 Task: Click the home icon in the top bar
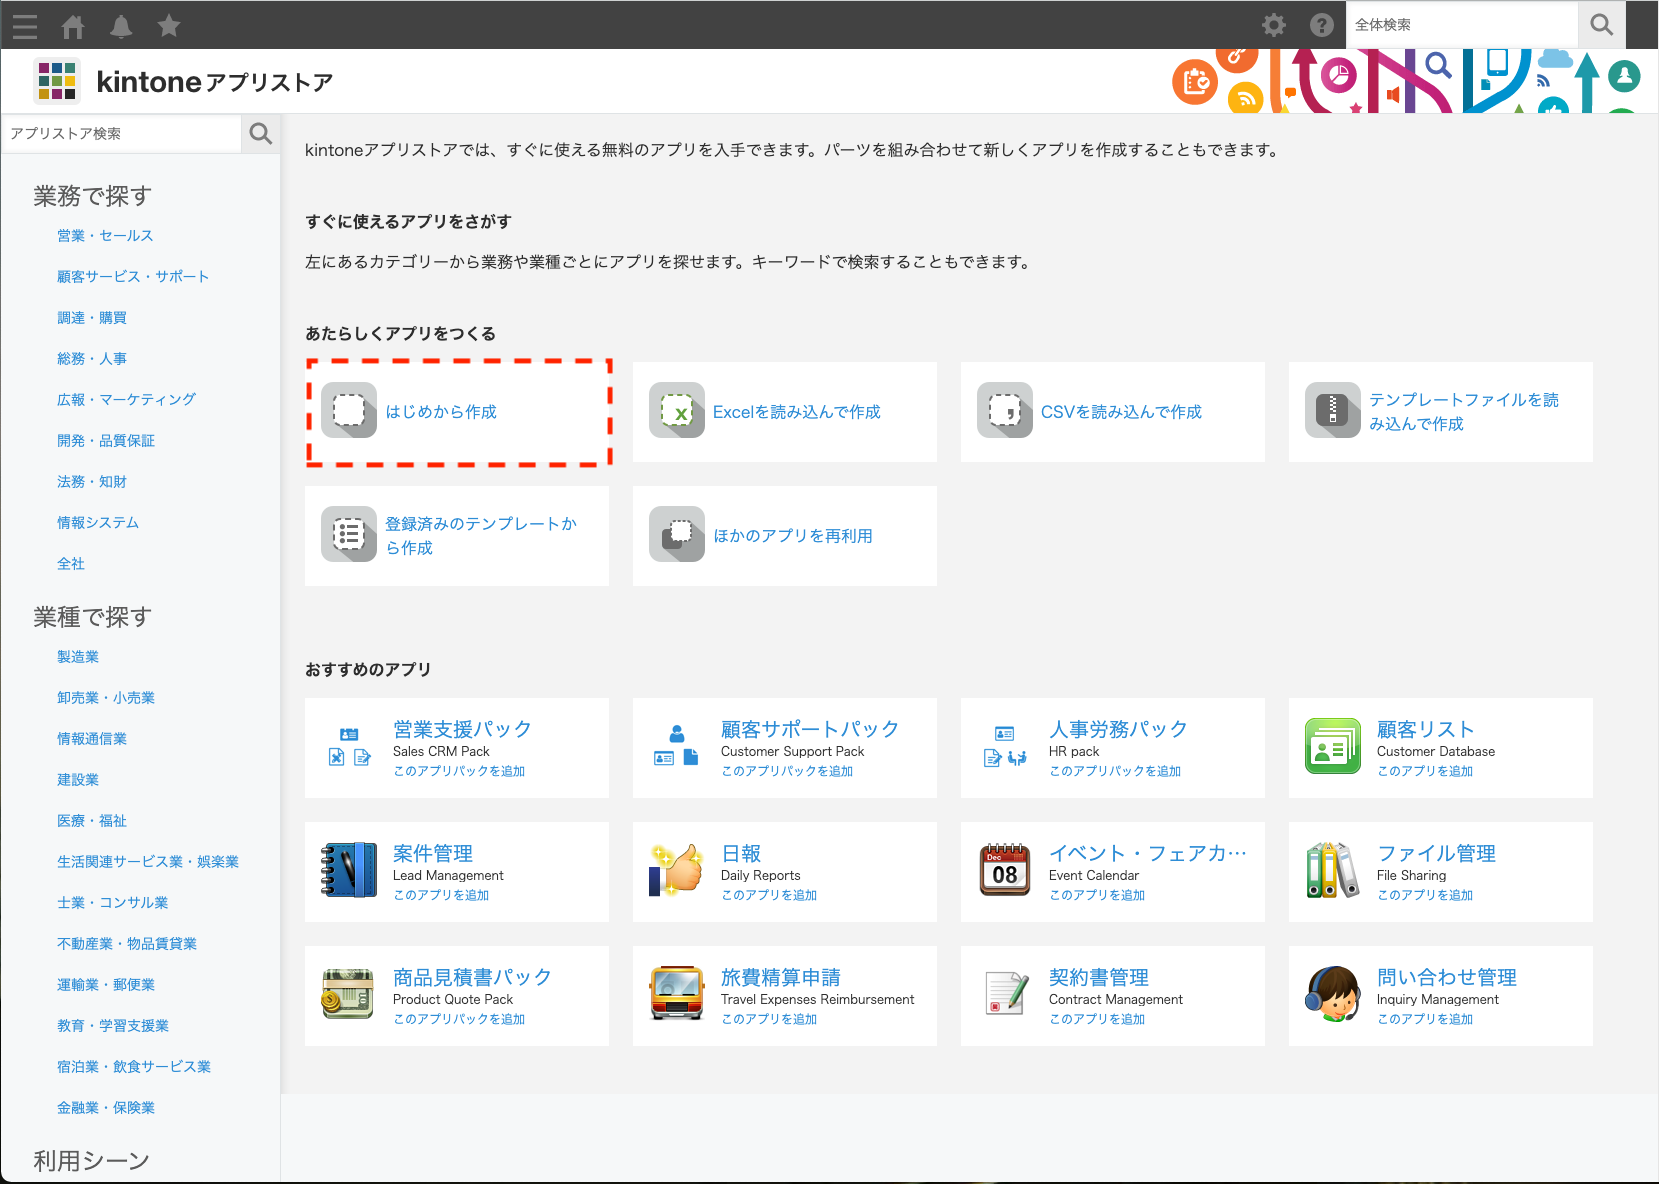[72, 25]
